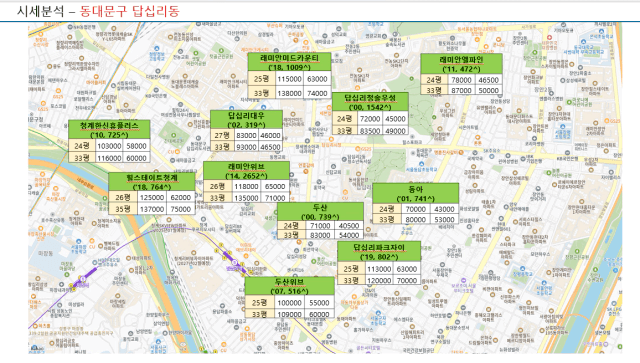Select the 청계한신휴플러스 header cell
The image size is (640, 363).
point(109,130)
